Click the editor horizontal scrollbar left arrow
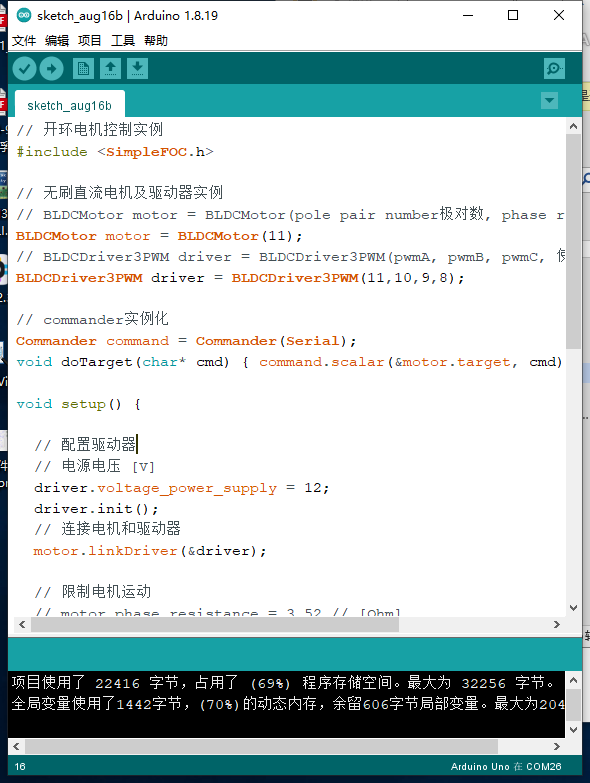This screenshot has height=783, width=590. click(x=22, y=624)
